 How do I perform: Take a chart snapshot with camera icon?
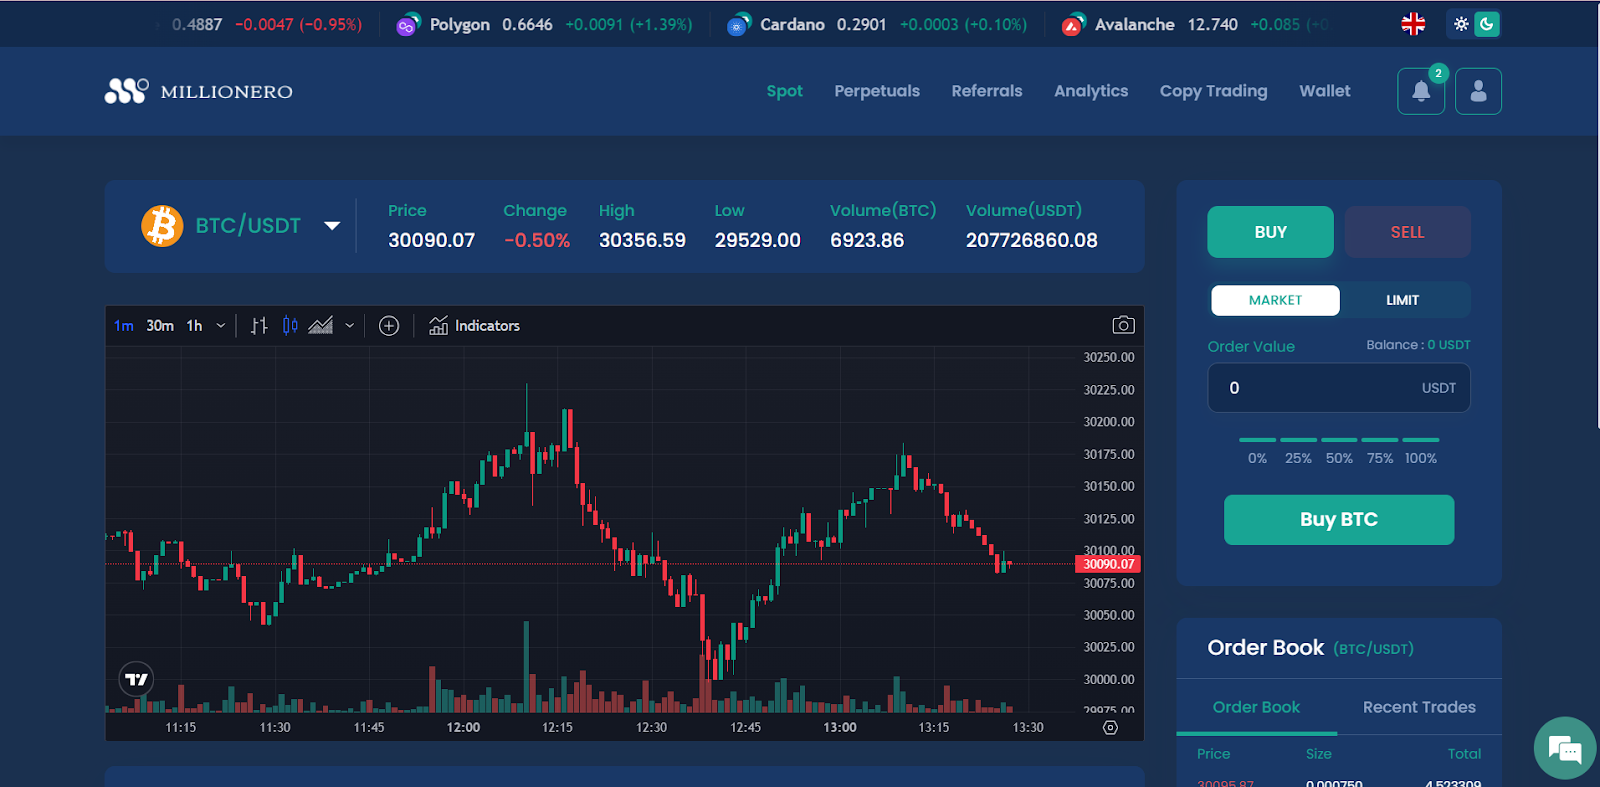tap(1123, 326)
